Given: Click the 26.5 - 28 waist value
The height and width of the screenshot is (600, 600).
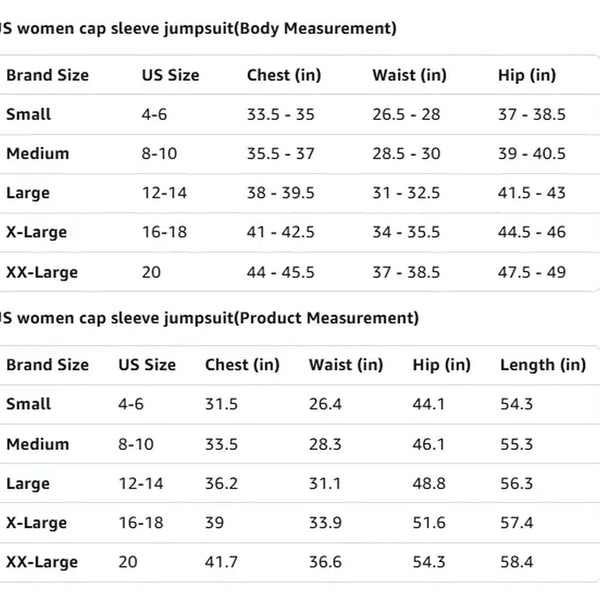Looking at the screenshot, I should (406, 115).
